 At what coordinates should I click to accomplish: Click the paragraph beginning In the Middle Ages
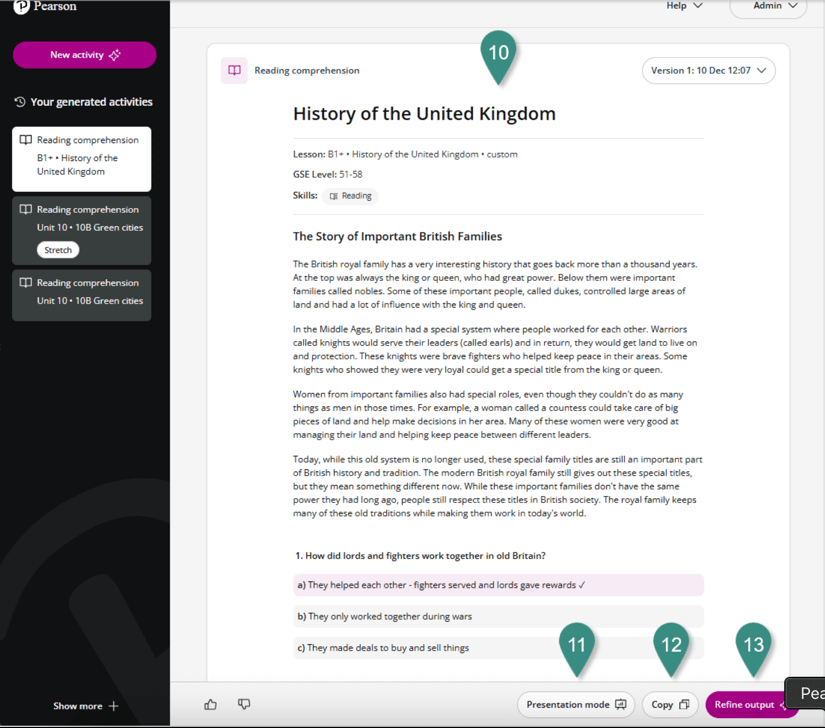495,349
